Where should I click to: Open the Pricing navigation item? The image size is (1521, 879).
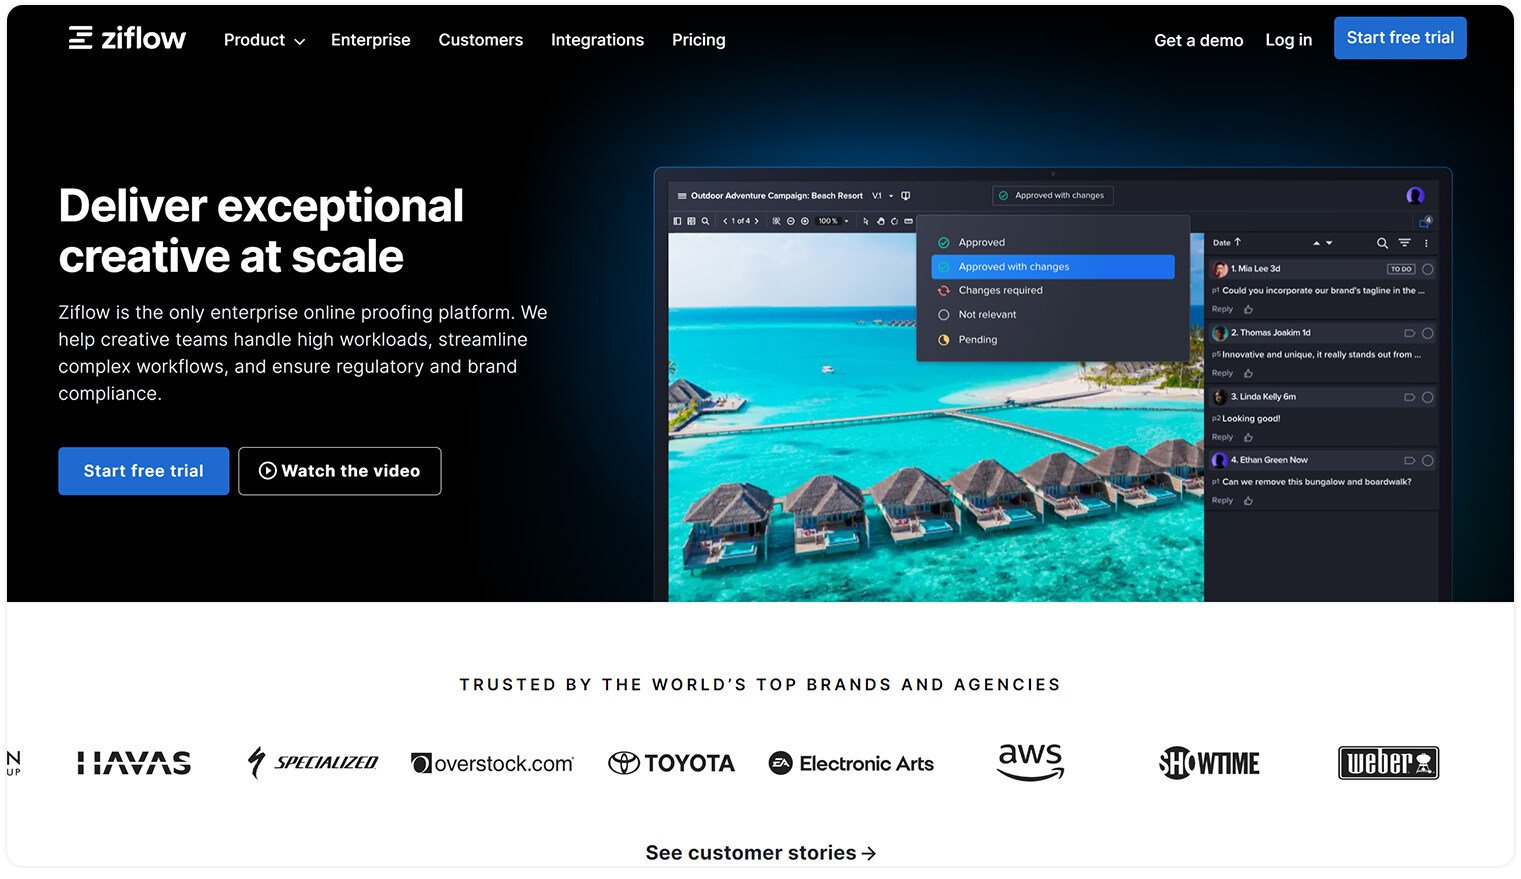(x=698, y=40)
